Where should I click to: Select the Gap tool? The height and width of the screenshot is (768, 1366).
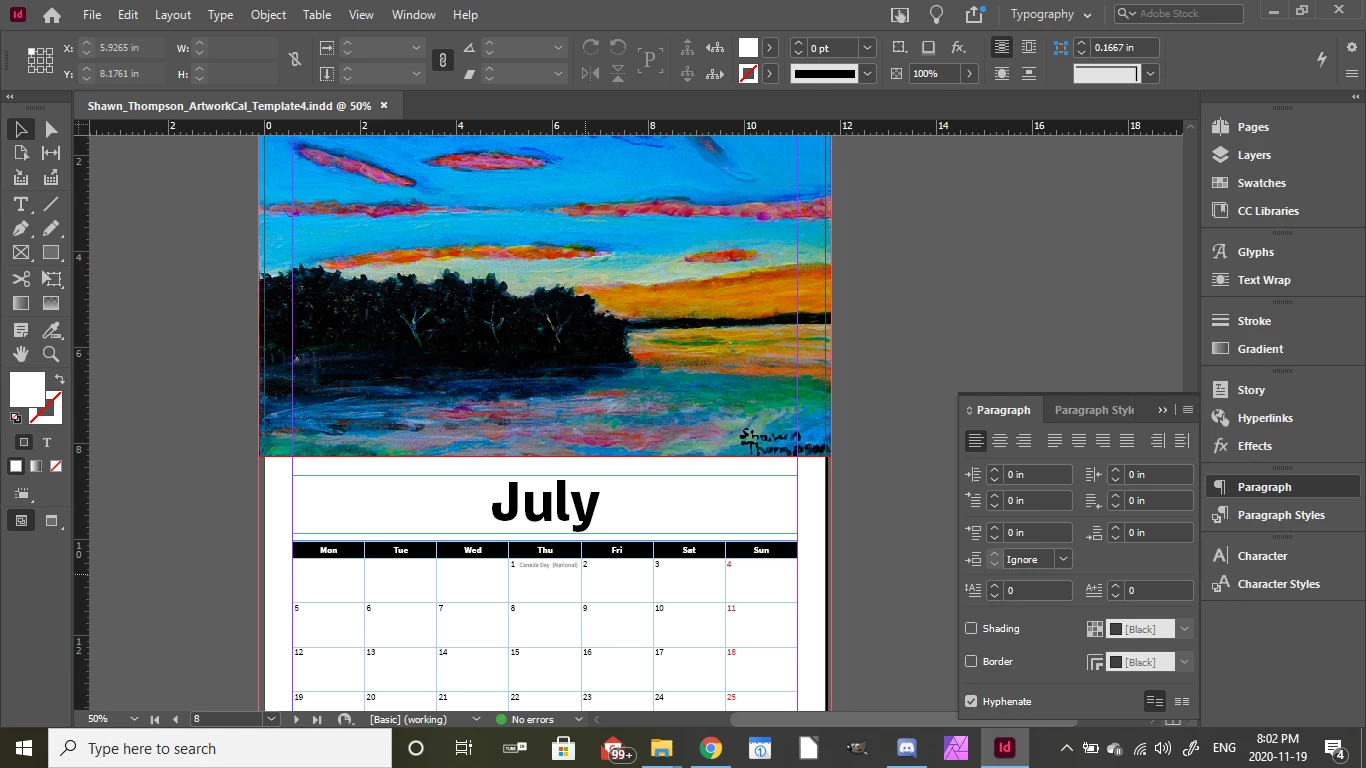(51, 153)
